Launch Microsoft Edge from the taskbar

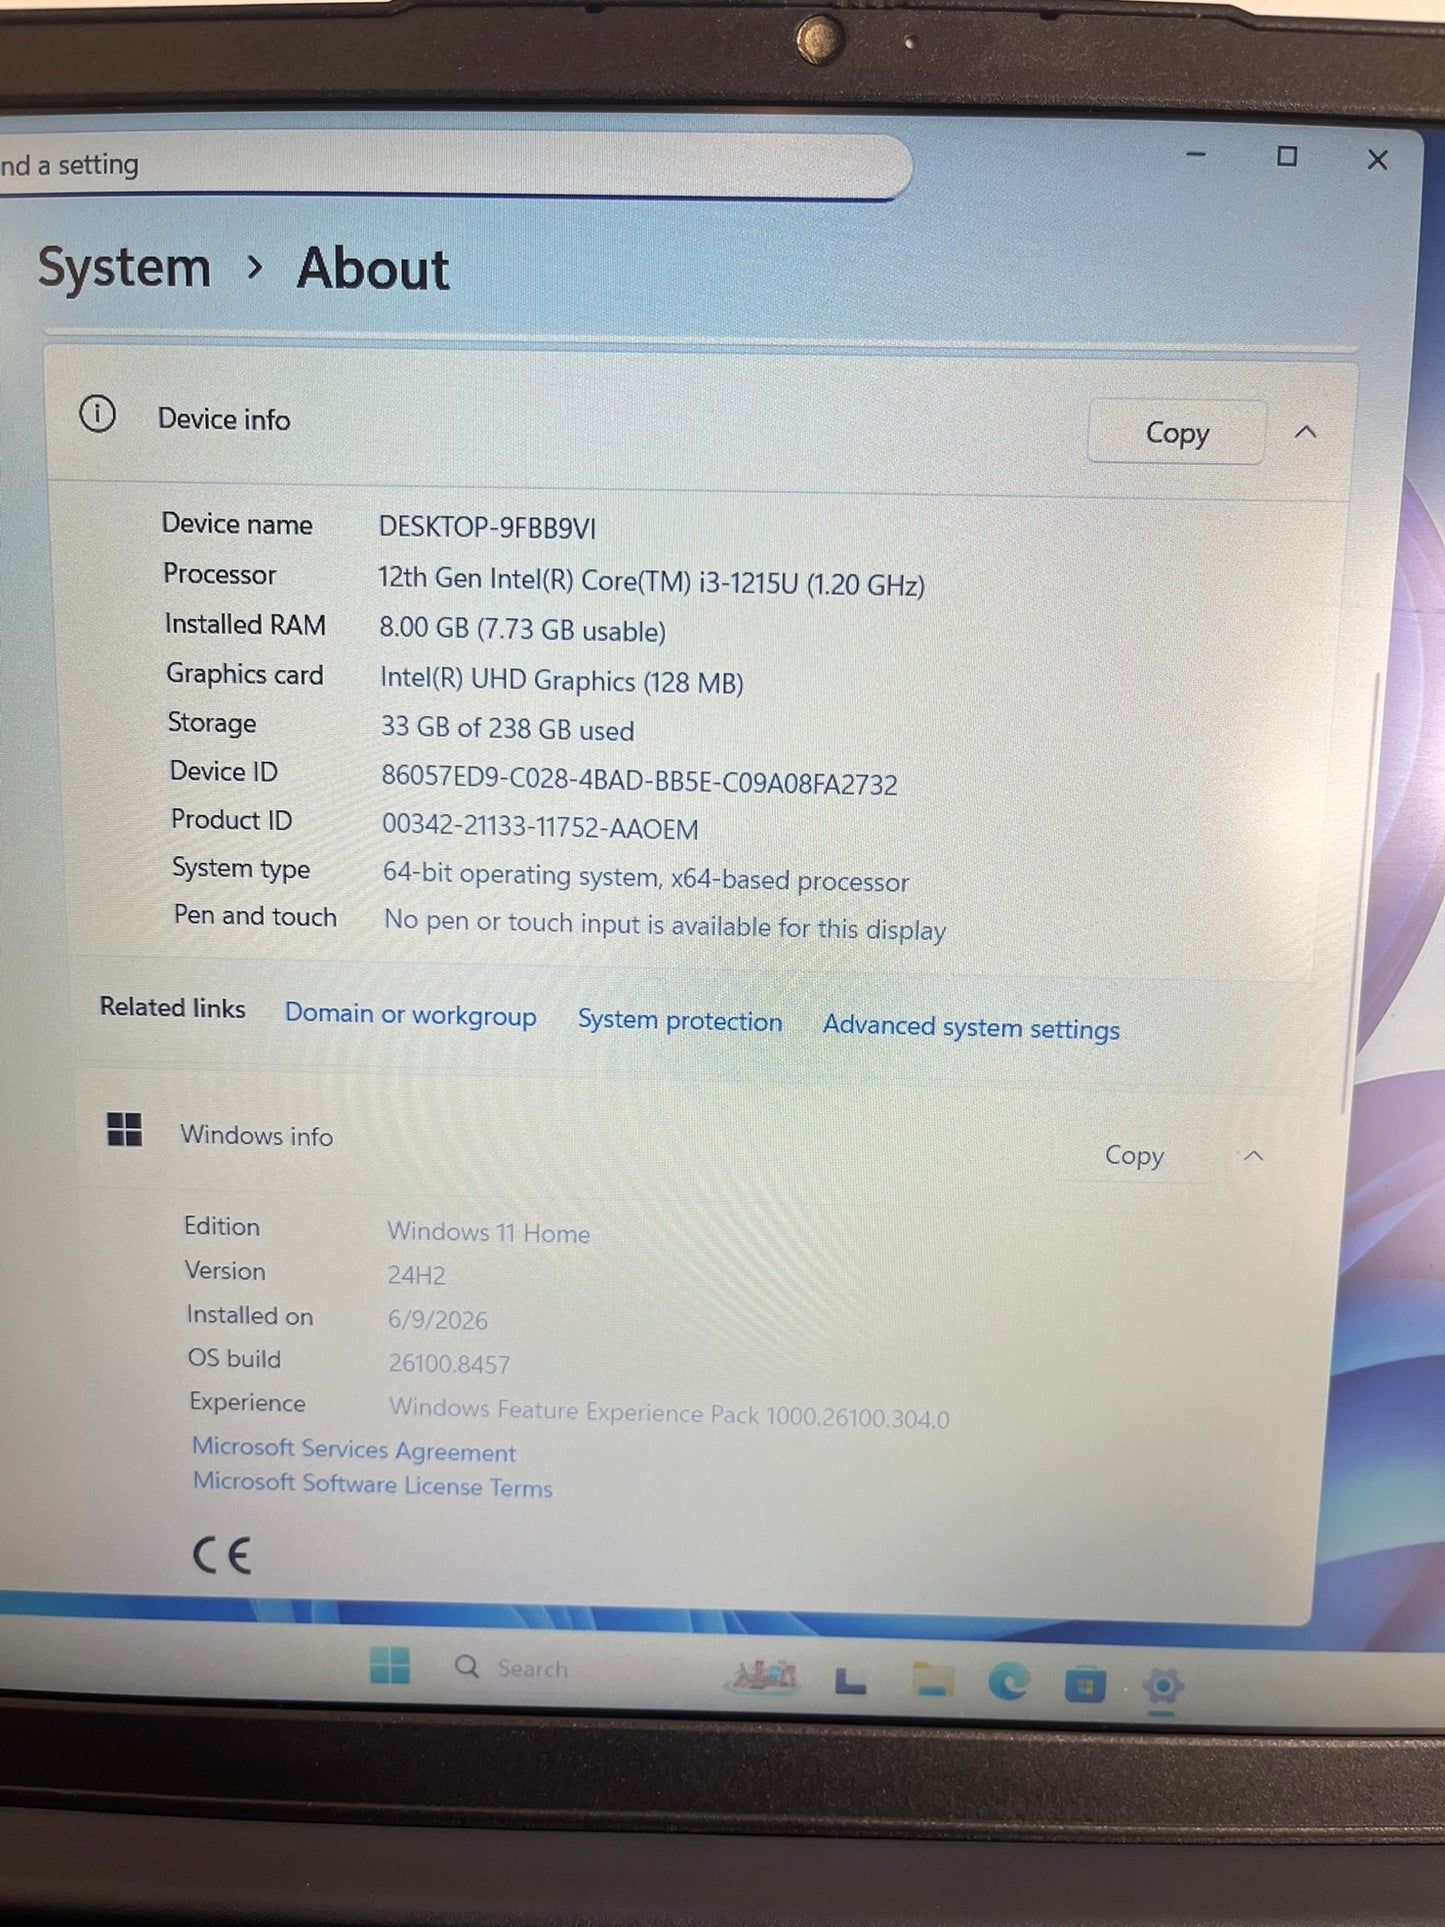(1008, 1683)
